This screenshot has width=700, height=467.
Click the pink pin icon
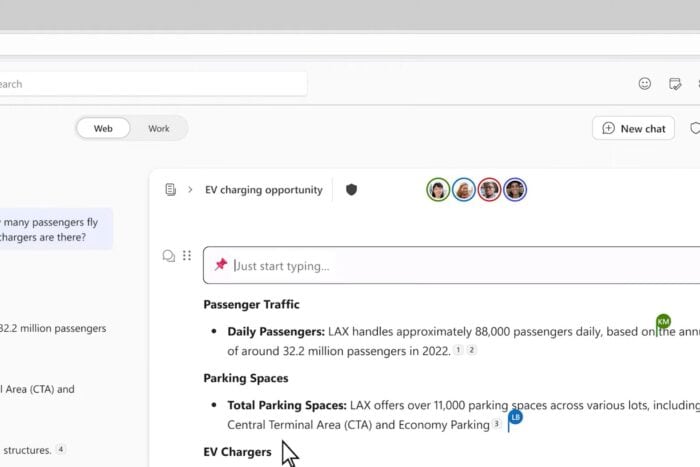221,265
